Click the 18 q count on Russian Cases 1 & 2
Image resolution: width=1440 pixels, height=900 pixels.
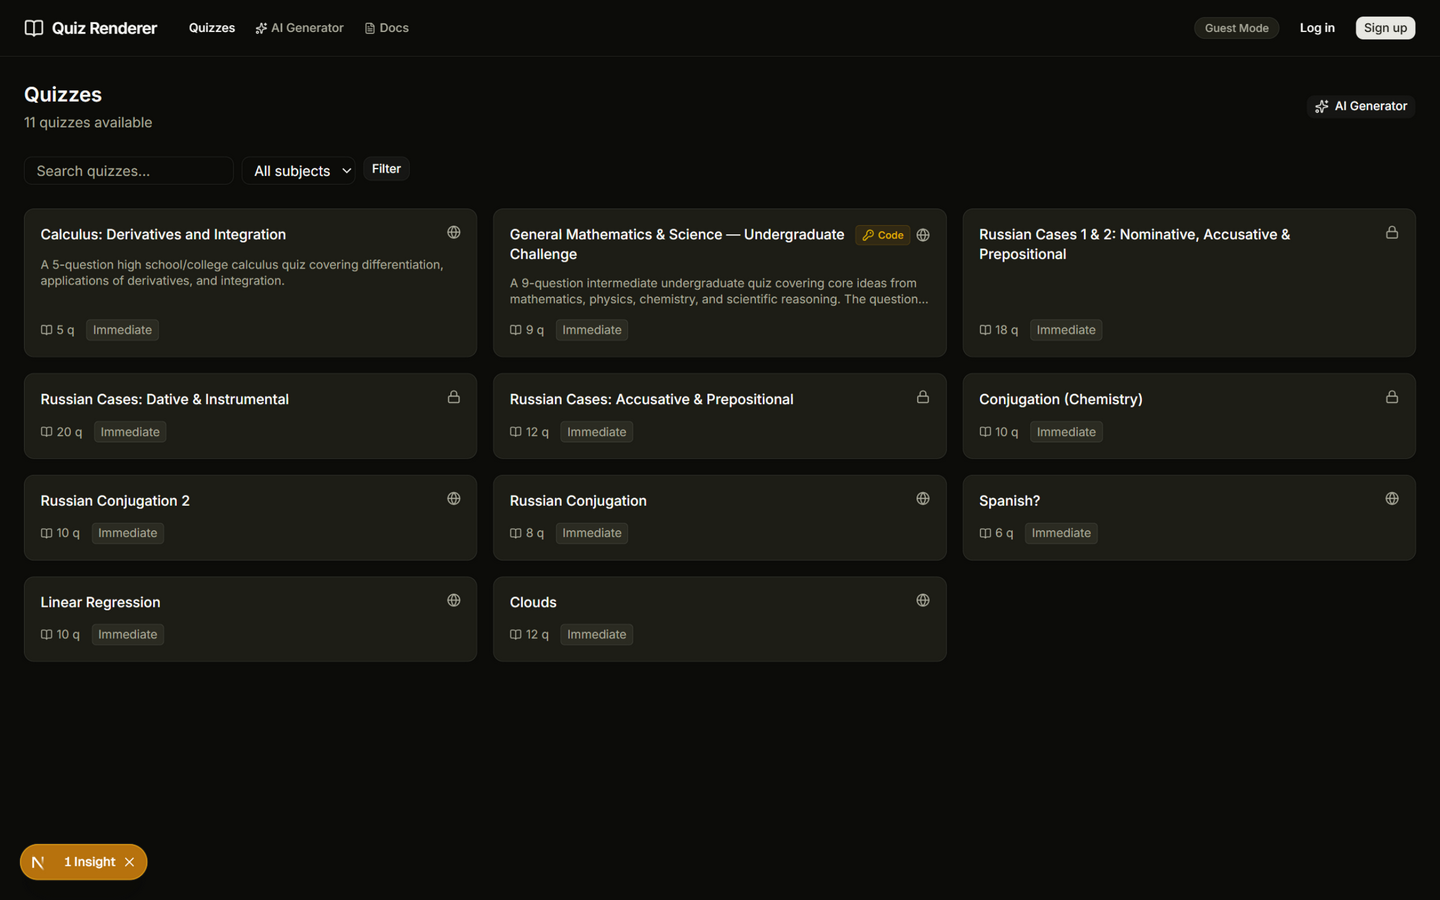999,330
